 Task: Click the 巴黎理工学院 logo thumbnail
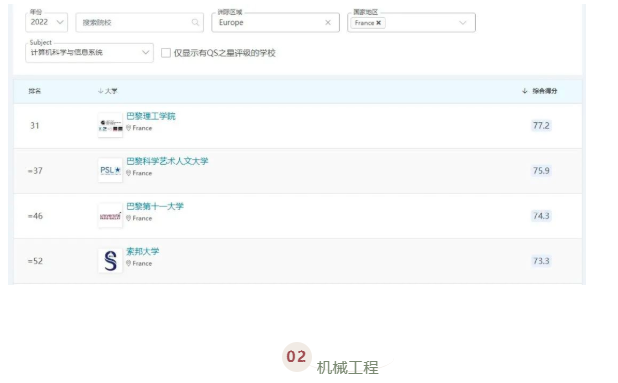pyautogui.click(x=110, y=125)
